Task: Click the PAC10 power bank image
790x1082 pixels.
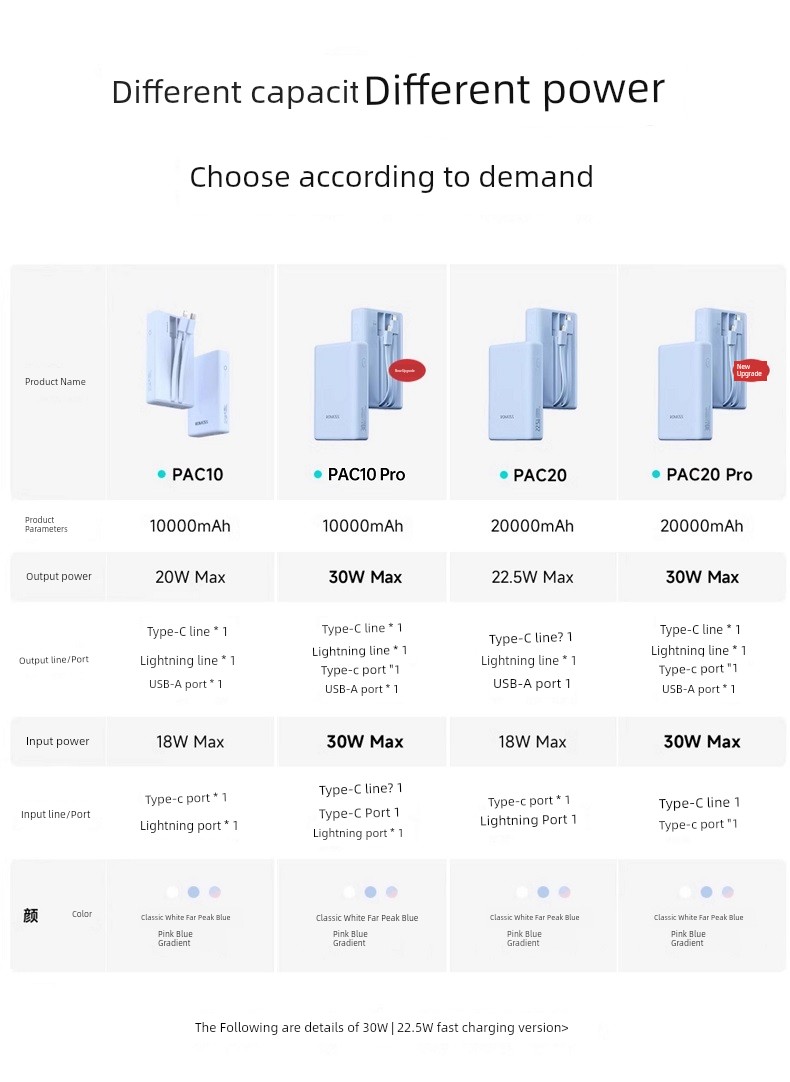Action: pos(188,373)
